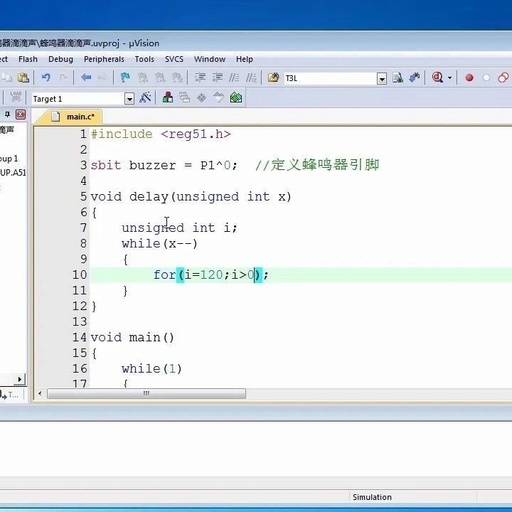Screen dimensions: 512x512
Task: Comment out selected lines
Action: [x=234, y=78]
